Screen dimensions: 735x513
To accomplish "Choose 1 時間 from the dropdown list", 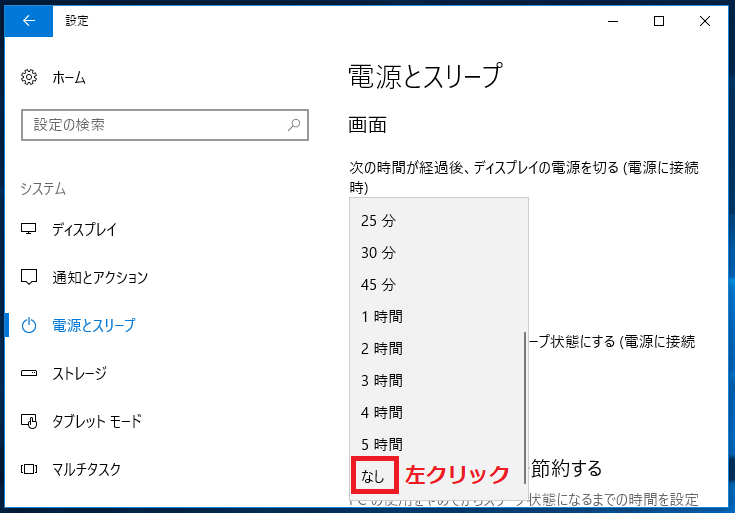I will 439,317.
